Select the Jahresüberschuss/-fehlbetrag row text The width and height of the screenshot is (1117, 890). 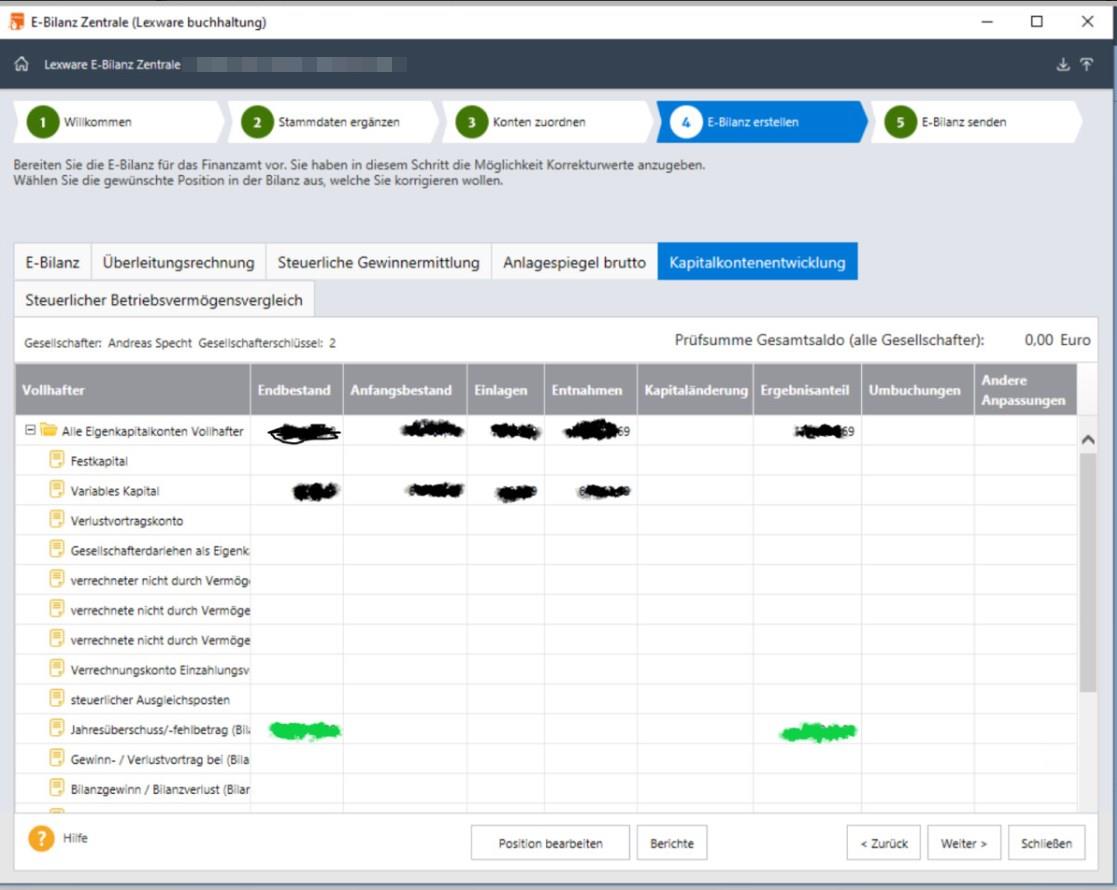pyautogui.click(x=160, y=730)
